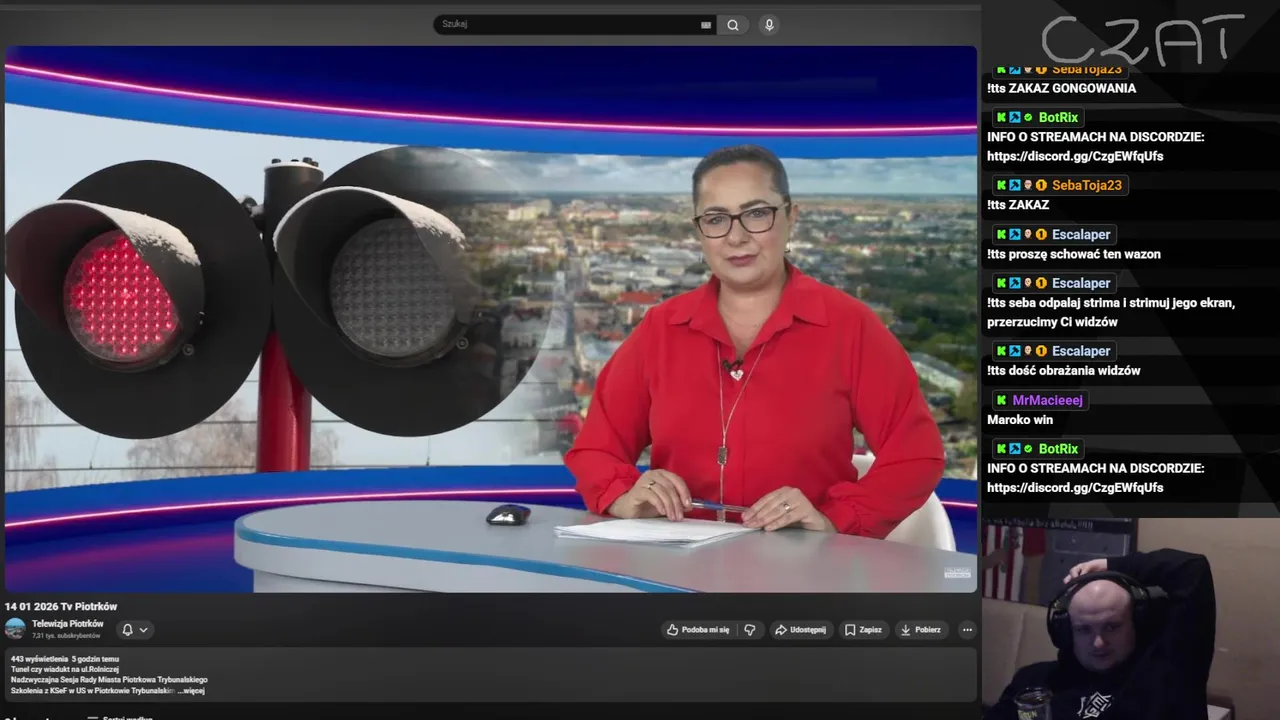Open the three-dot more actions menu
Screen dimensions: 1280x720
(967, 630)
